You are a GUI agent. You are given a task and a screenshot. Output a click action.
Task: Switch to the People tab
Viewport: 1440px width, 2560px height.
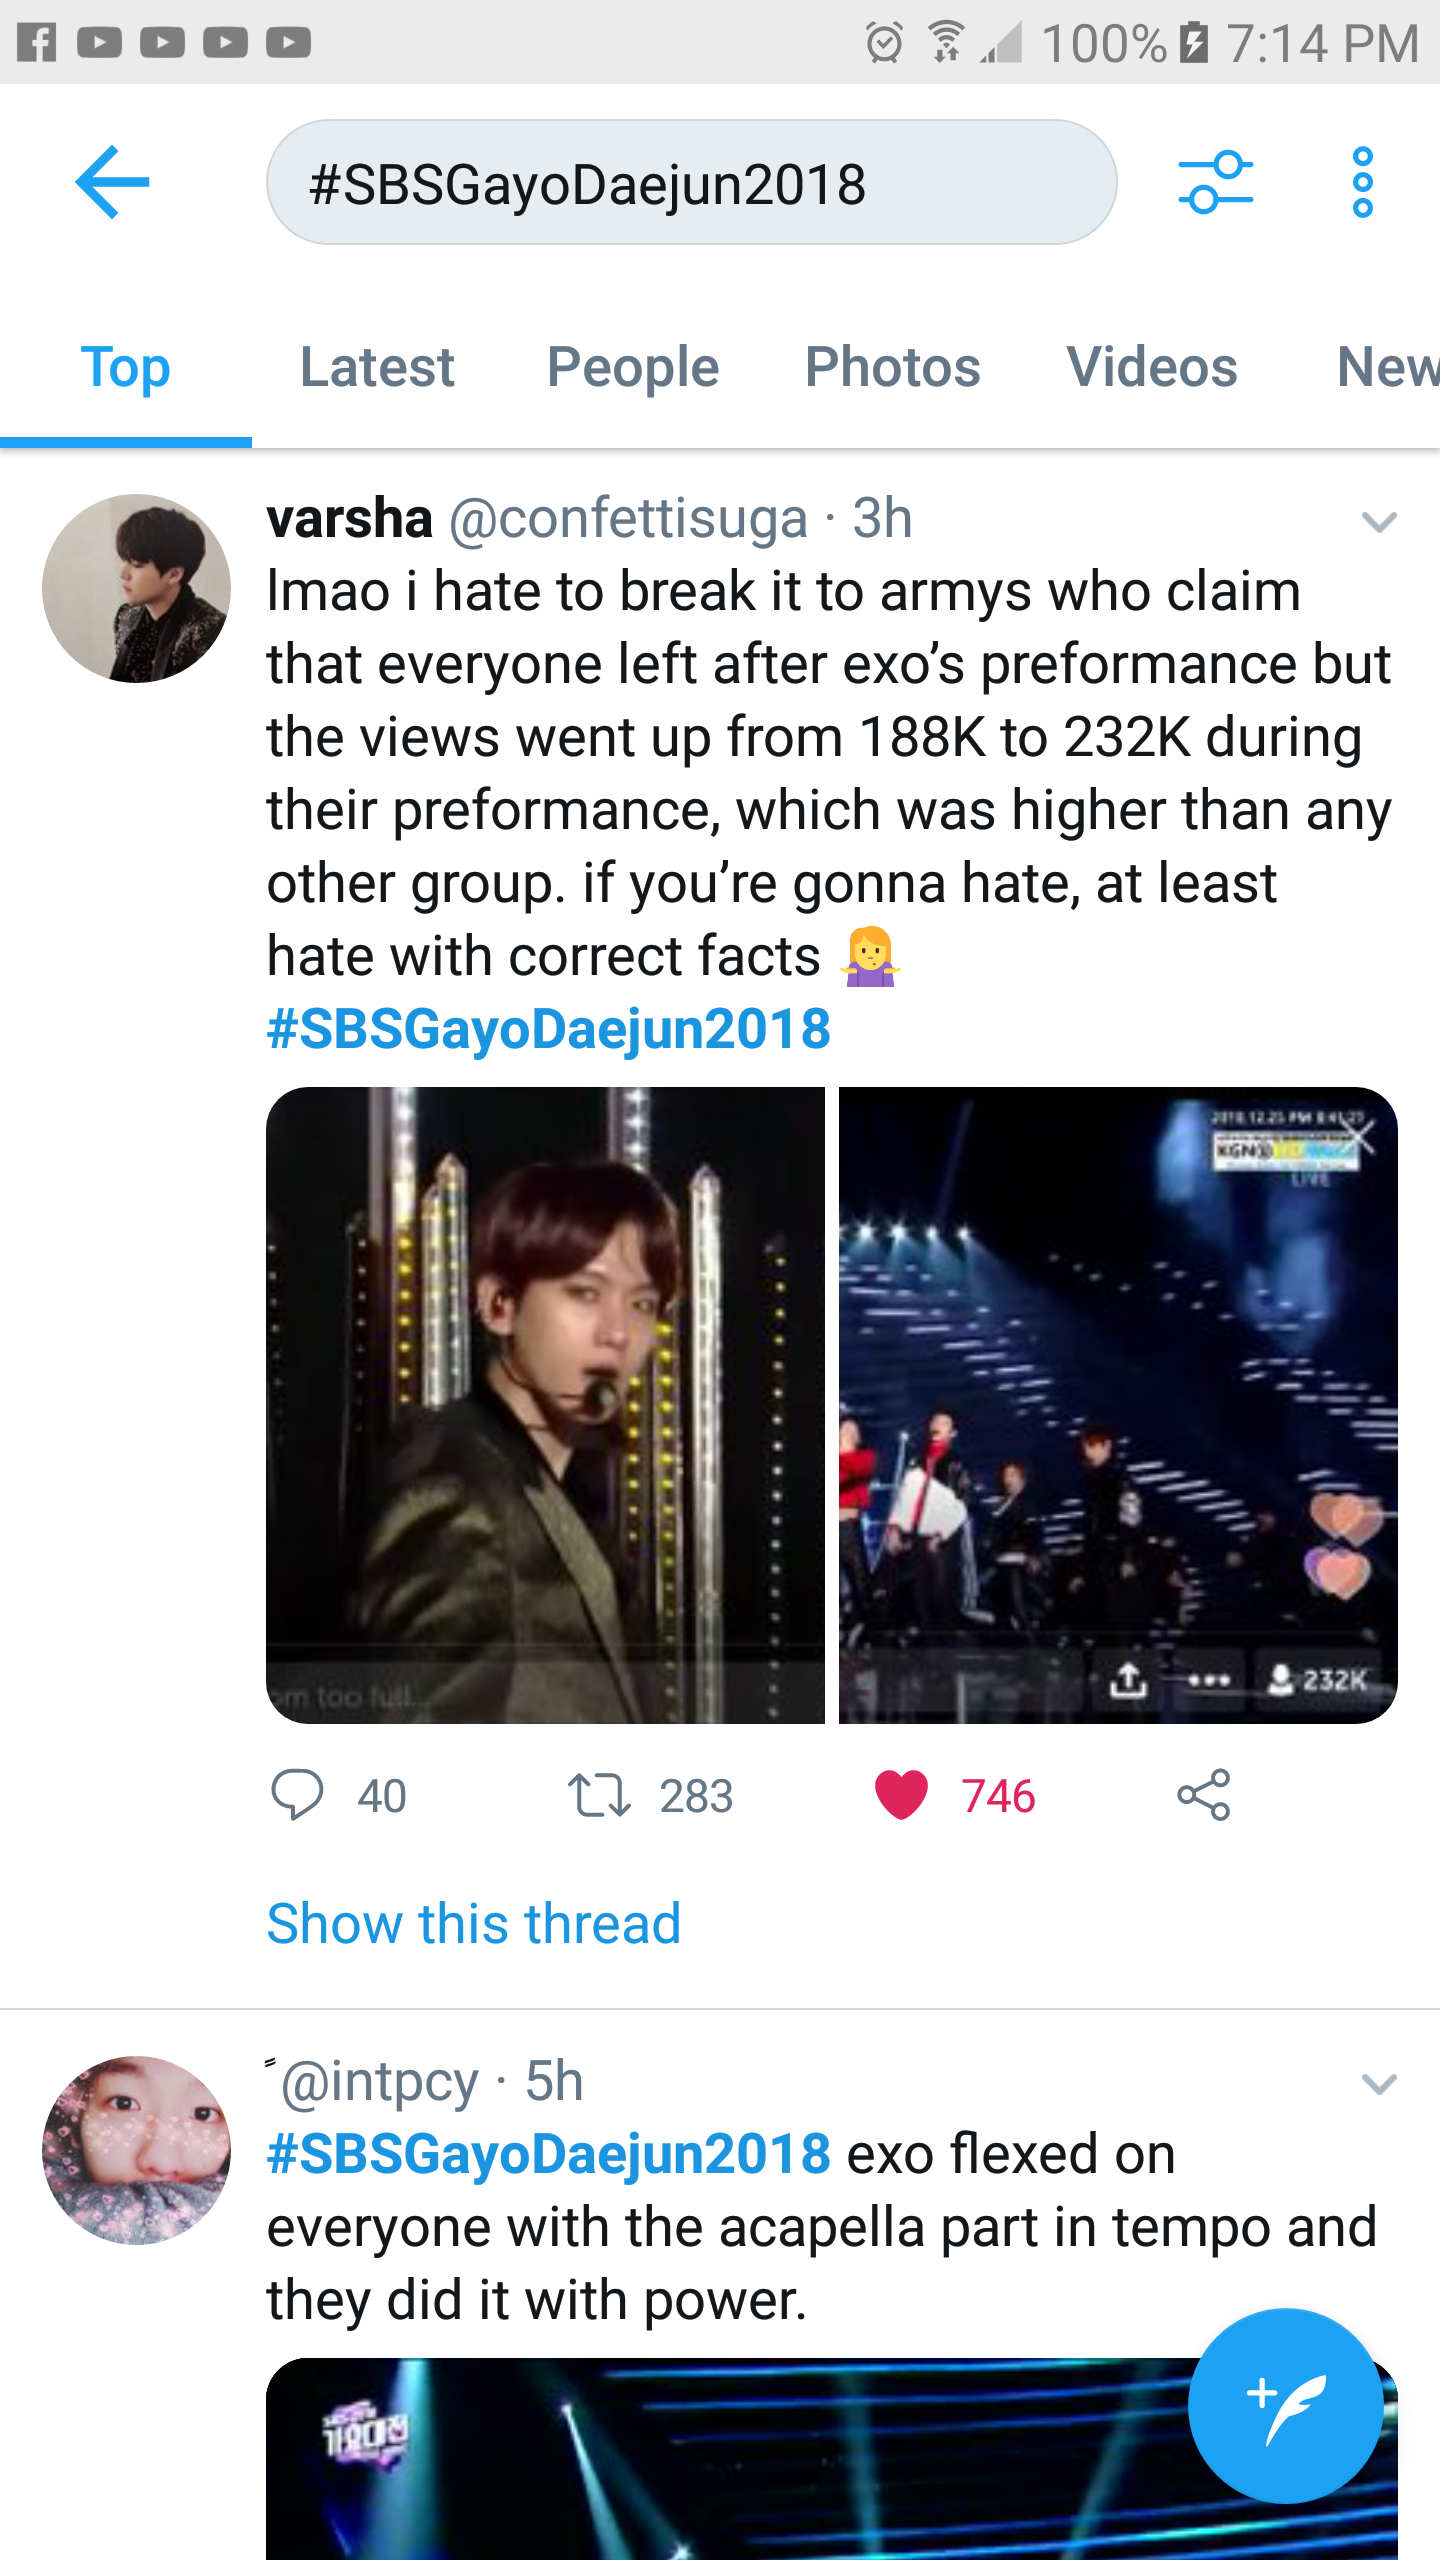tap(633, 367)
